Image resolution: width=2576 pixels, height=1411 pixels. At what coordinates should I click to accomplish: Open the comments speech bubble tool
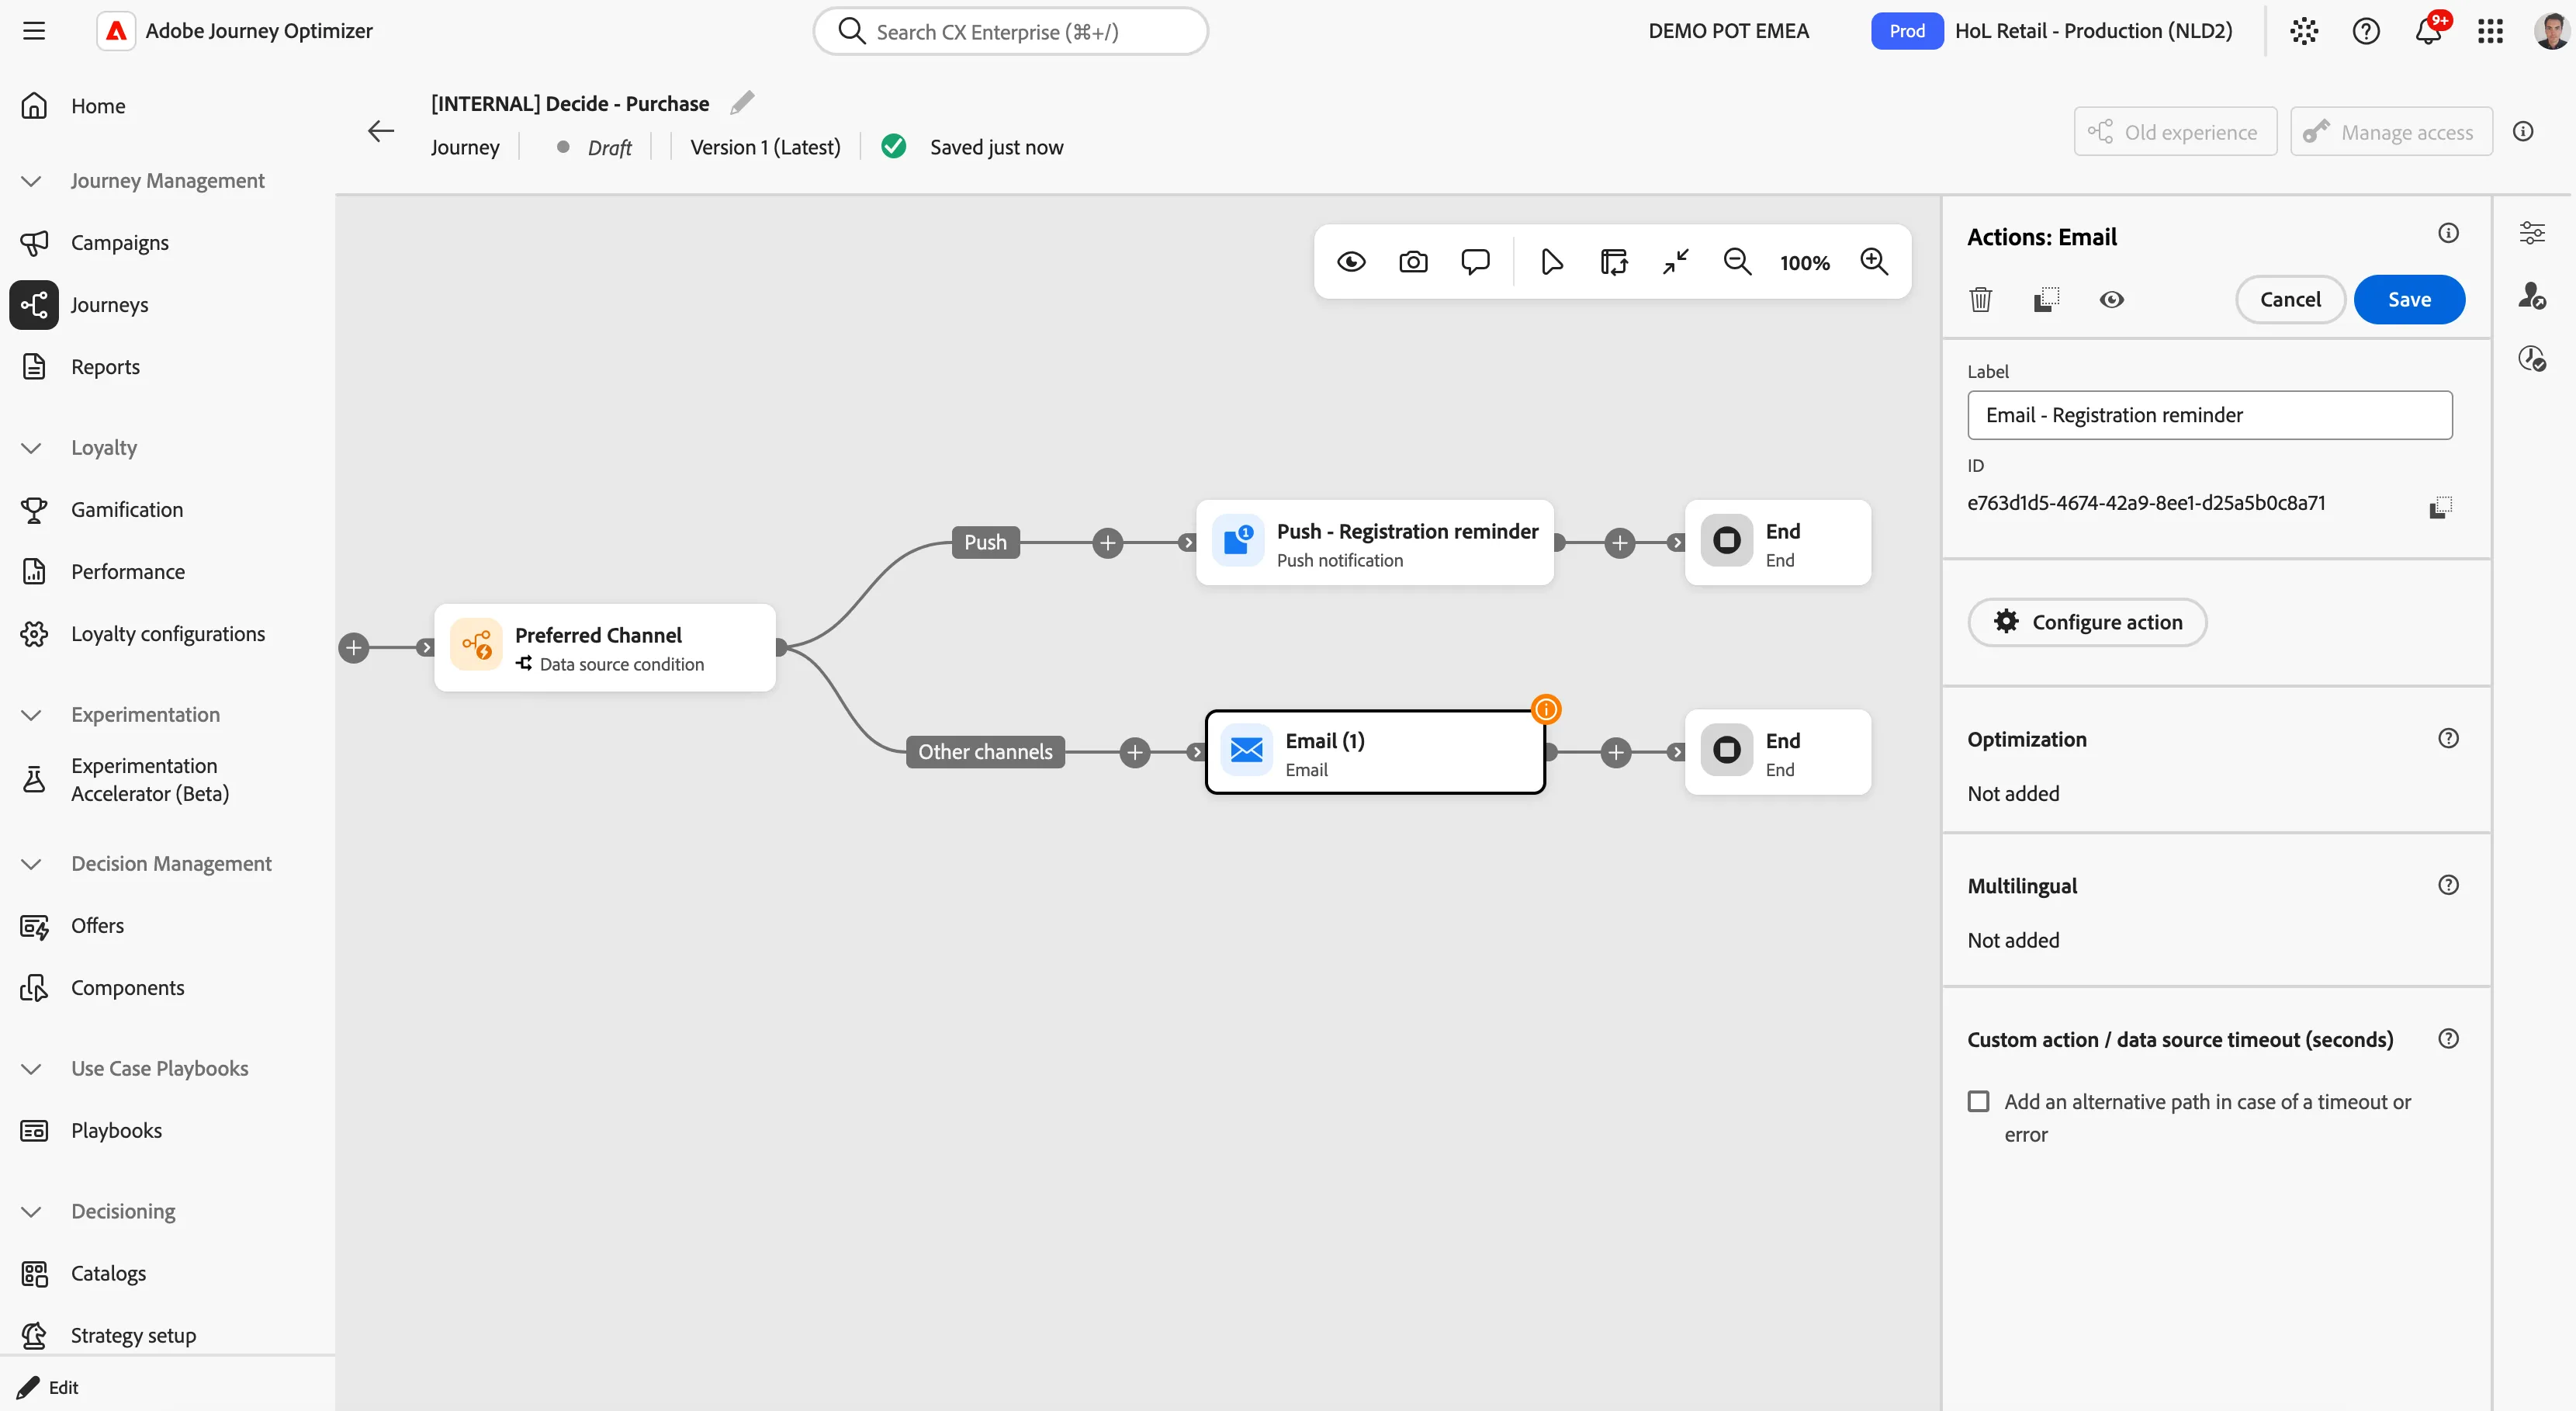coord(1475,262)
